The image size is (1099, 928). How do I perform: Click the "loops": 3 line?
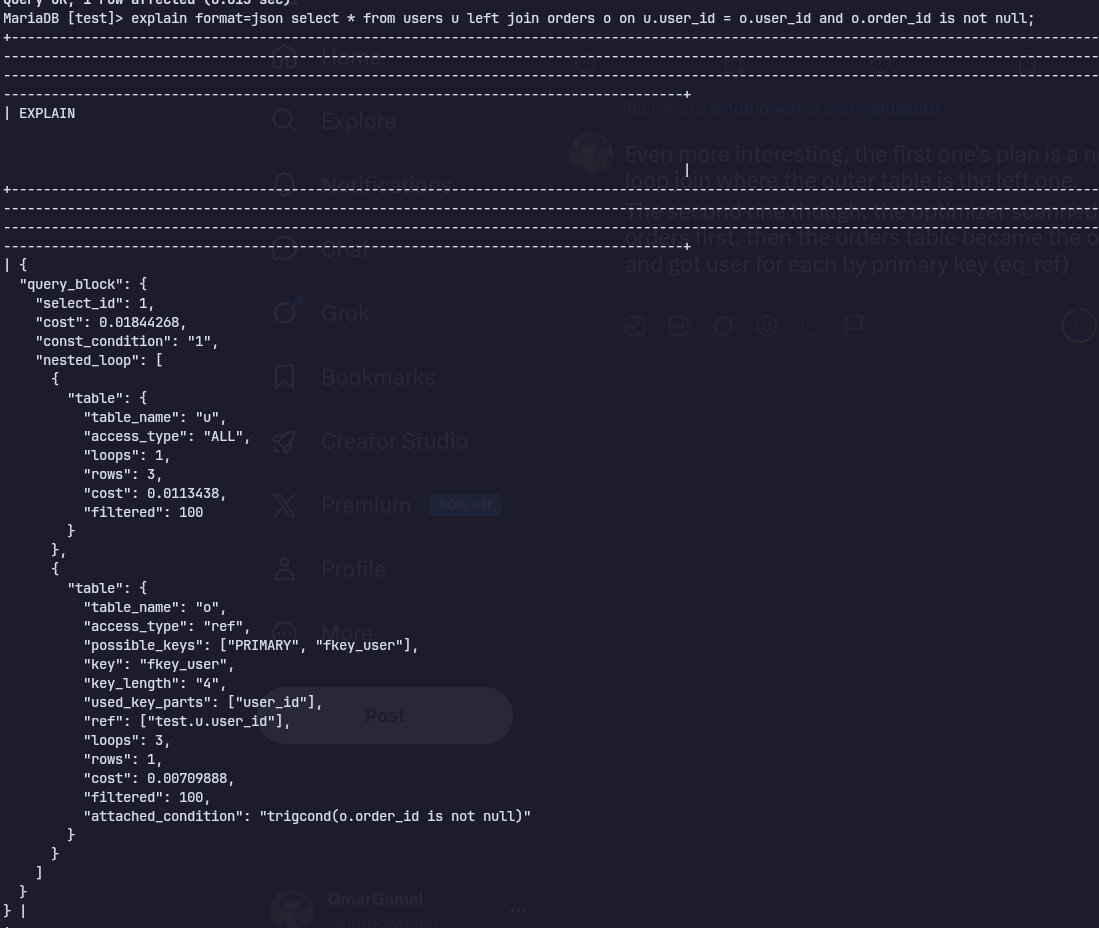pos(127,740)
